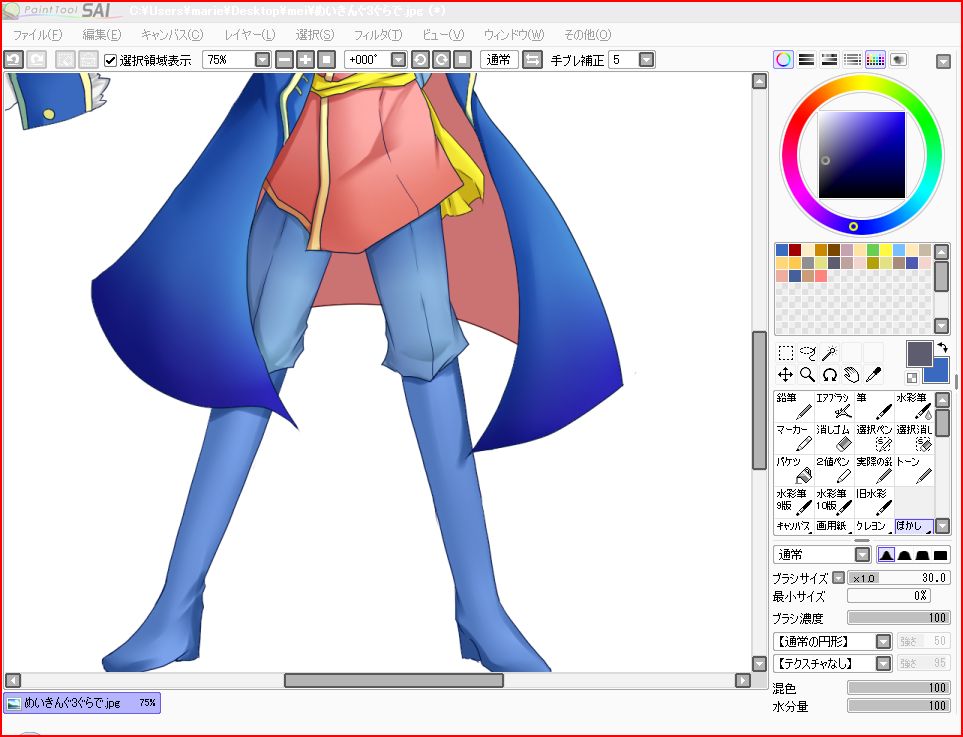
Task: Open the color panel options arrow
Action: (x=943, y=61)
